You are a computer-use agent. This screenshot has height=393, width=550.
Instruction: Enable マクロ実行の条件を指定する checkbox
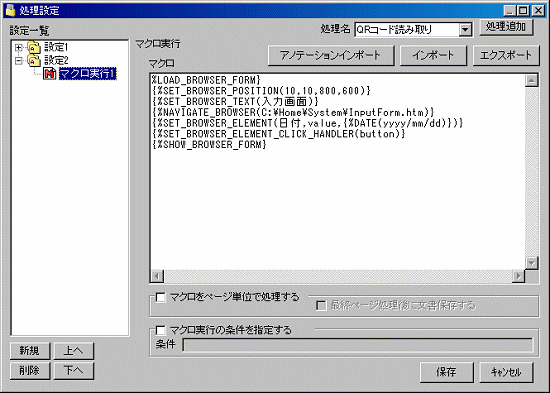161,330
